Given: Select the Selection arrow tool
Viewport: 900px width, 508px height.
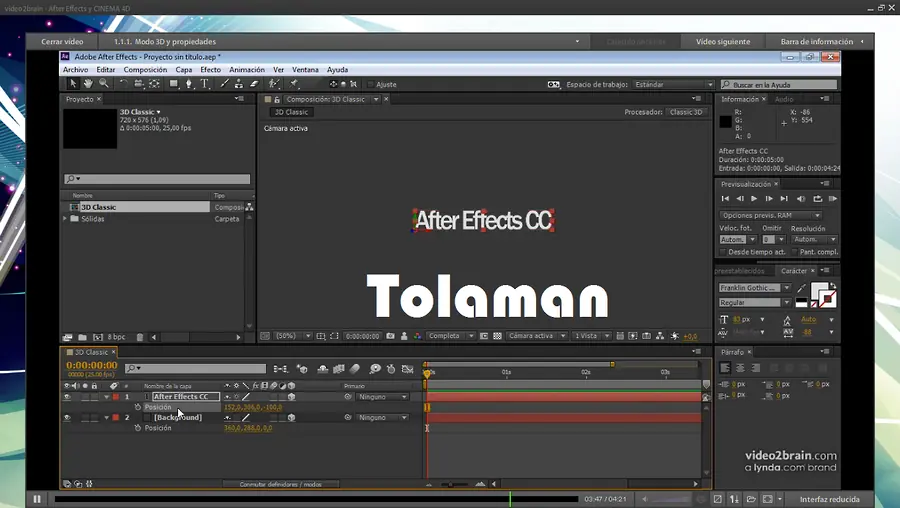Looking at the screenshot, I should 72,84.
